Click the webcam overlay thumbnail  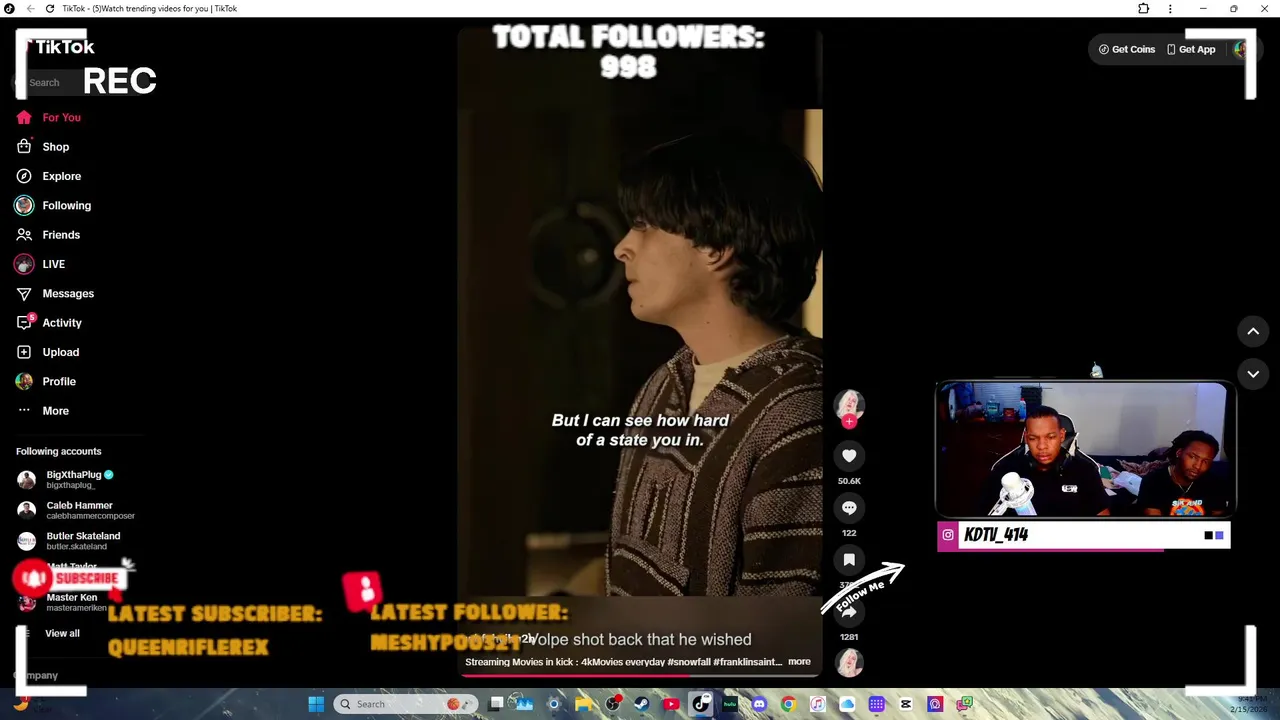click(1085, 448)
